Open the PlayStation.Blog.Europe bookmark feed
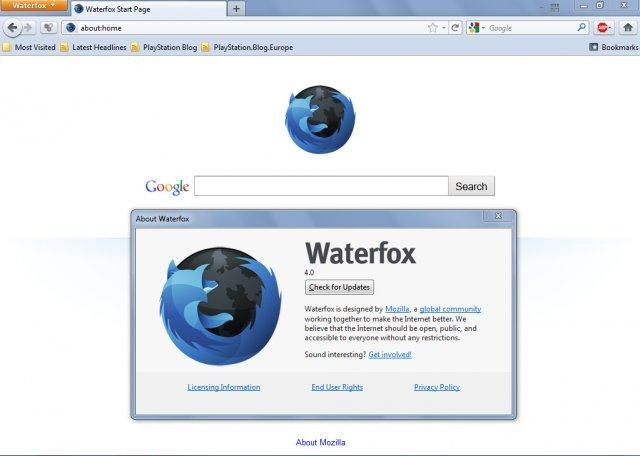This screenshot has width=640, height=456. 247,47
